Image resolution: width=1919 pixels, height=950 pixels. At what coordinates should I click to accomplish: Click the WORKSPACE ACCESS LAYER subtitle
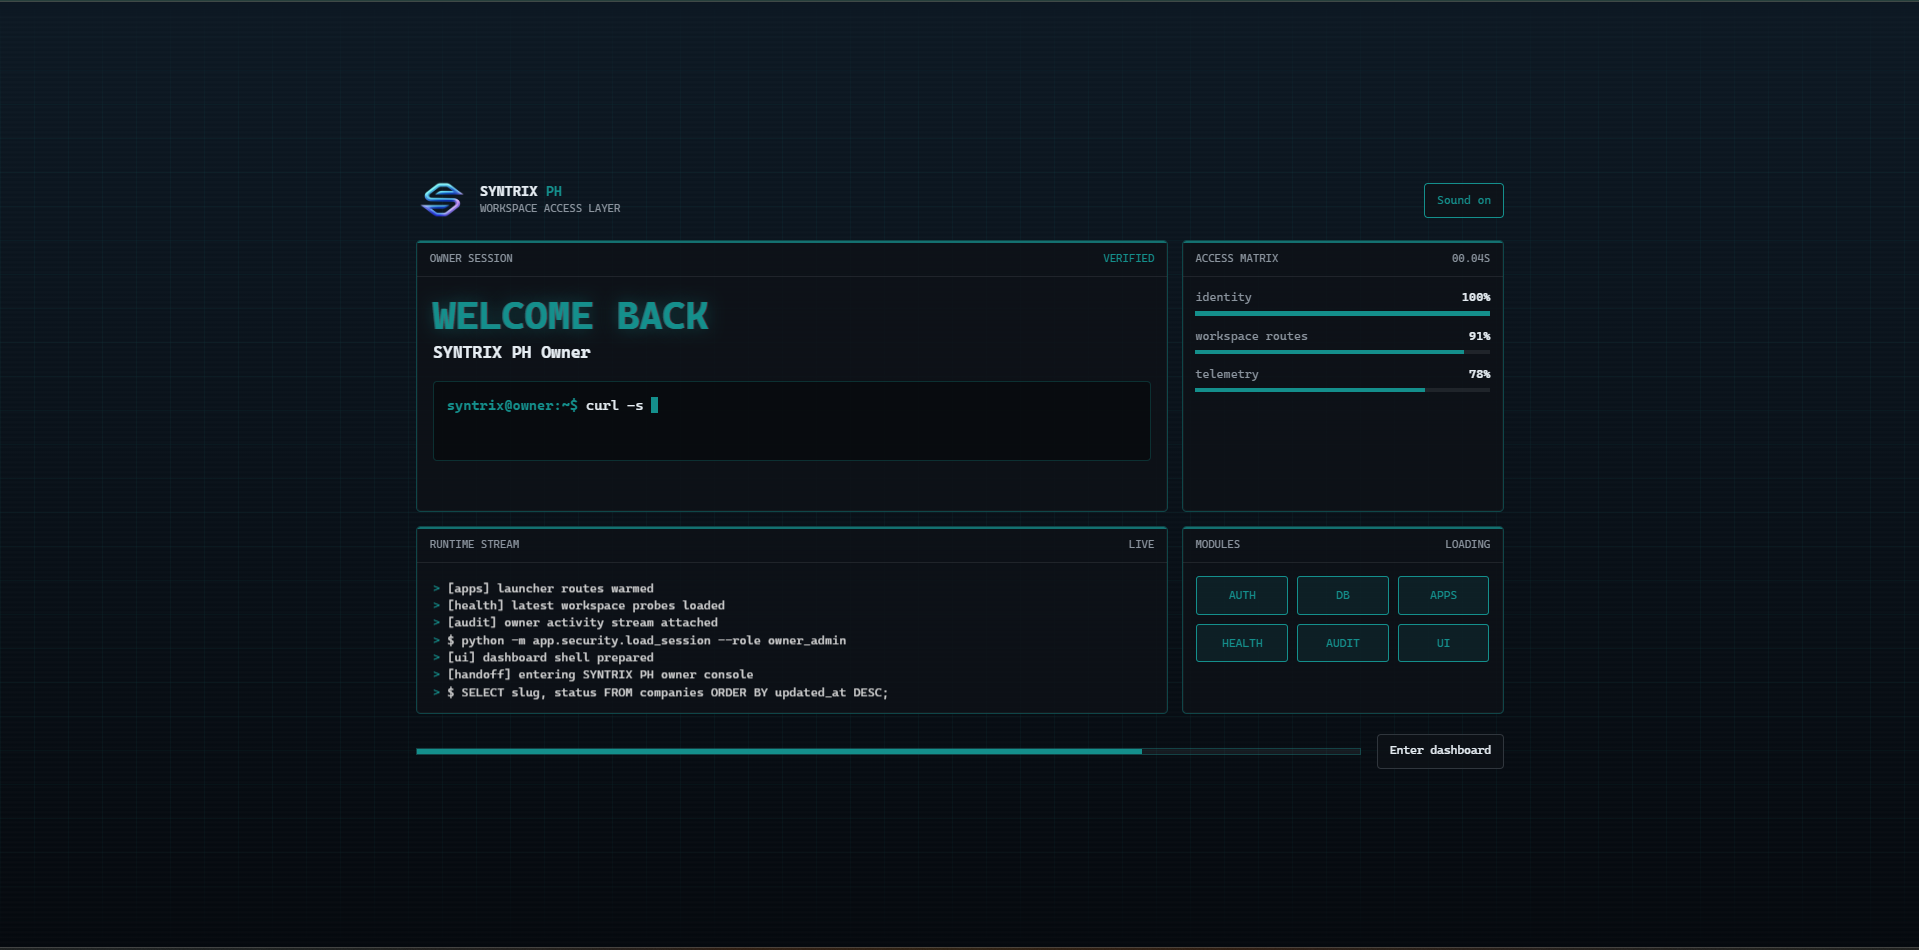(550, 208)
